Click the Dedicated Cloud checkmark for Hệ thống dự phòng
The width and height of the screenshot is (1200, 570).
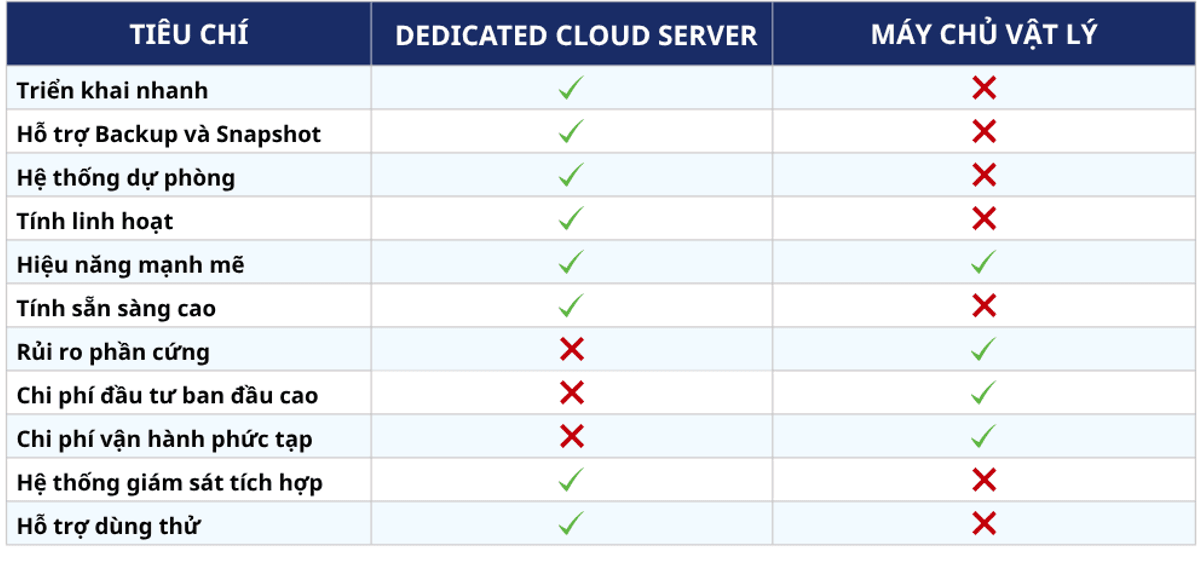[x=571, y=176]
